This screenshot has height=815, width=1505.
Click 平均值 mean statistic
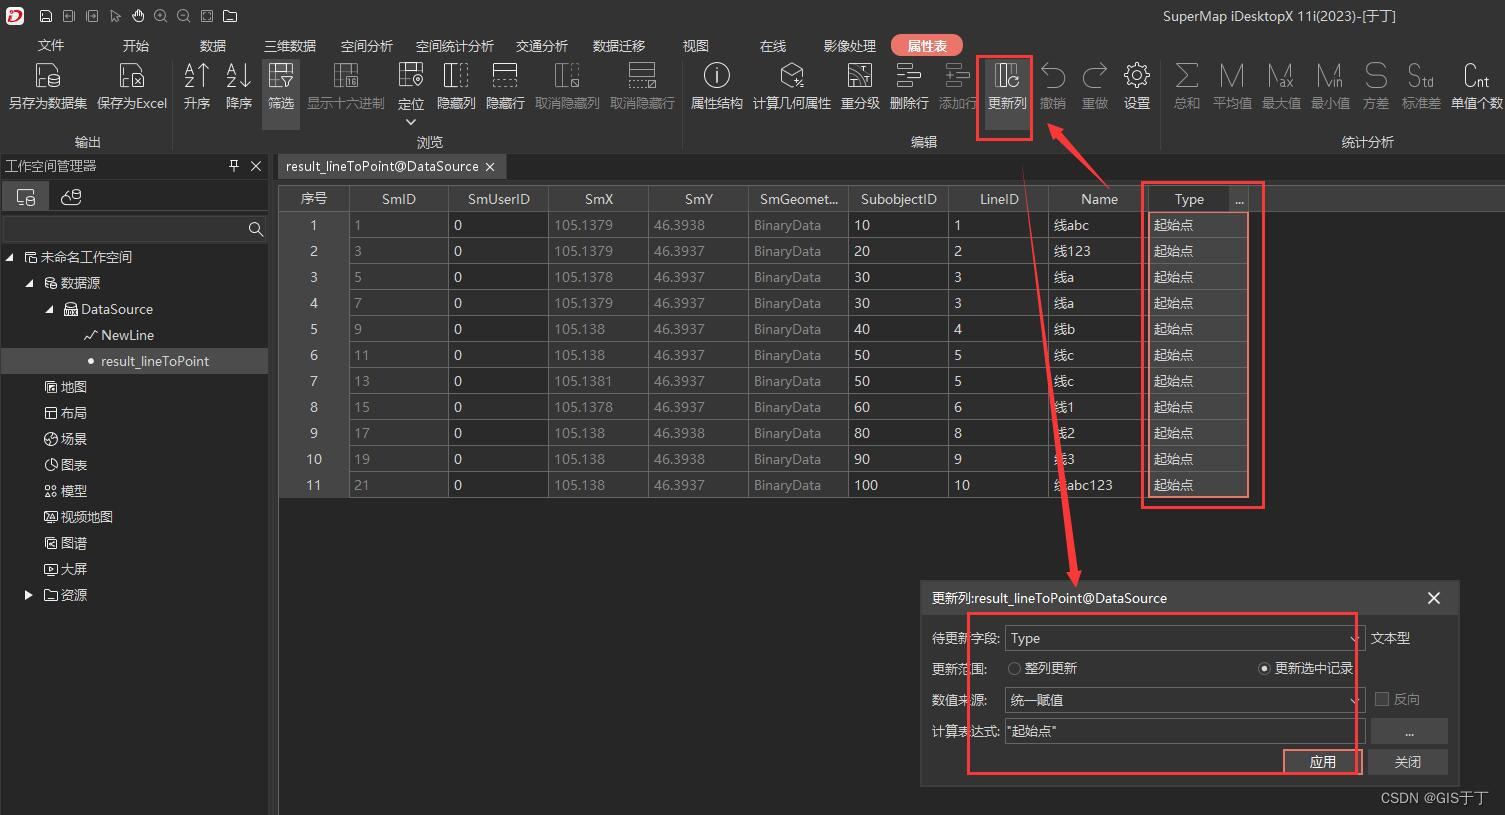1232,86
